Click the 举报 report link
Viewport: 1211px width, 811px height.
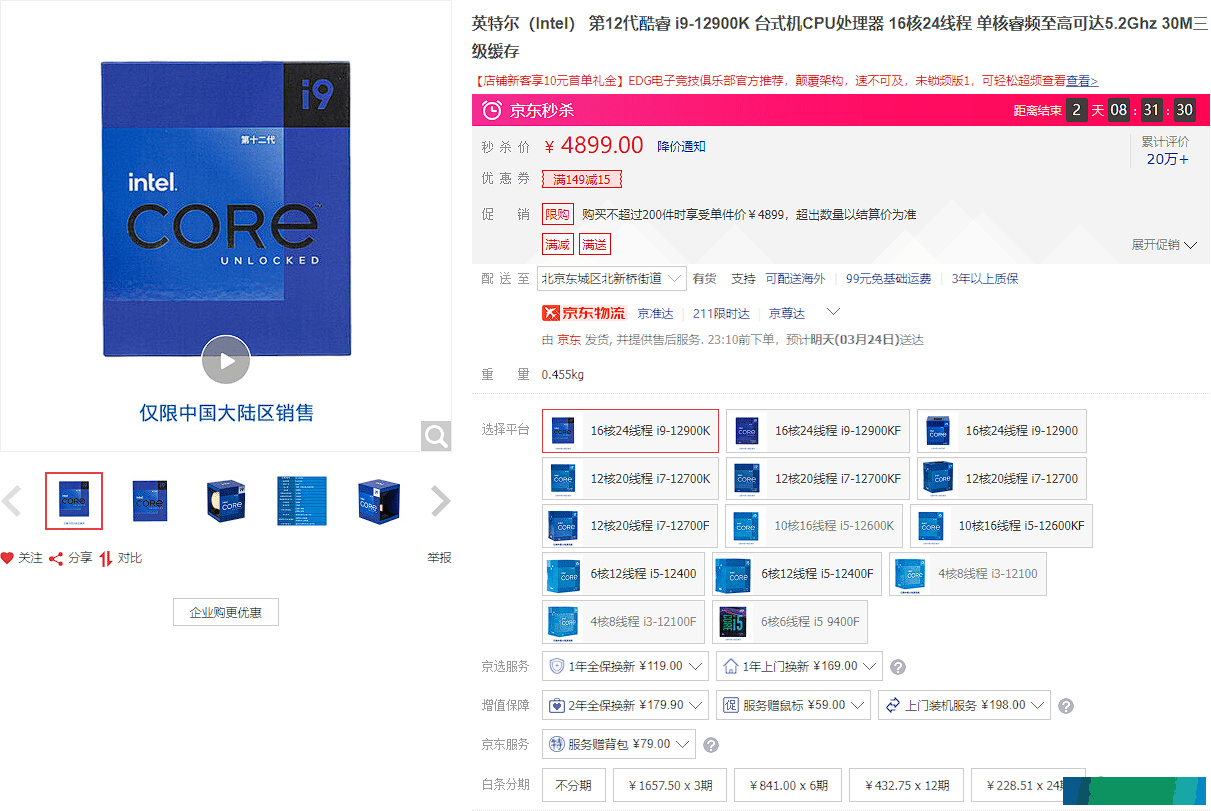coord(440,558)
